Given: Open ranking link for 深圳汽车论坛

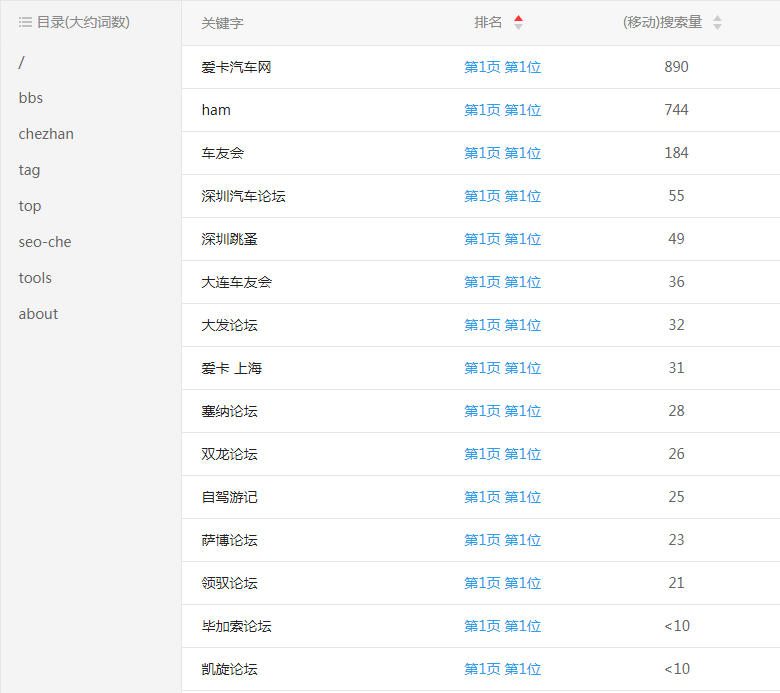Looking at the screenshot, I should point(502,196).
